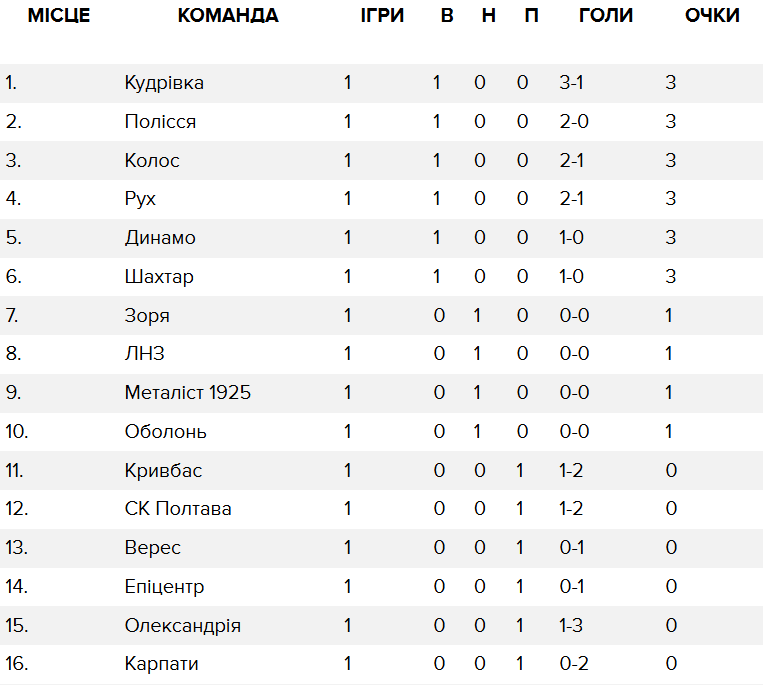Viewport: 763px width, 685px height.
Task: Click on Динамо in the table
Action: (x=160, y=238)
